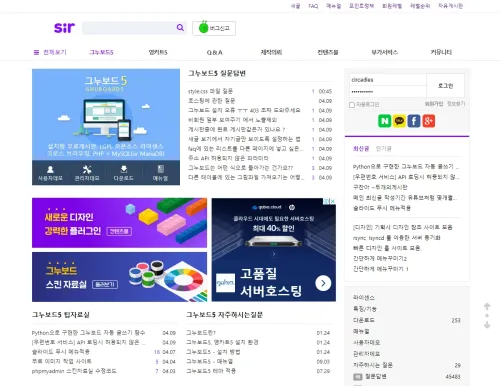
Task: Log in with the red Google+ icon
Action: point(429,121)
